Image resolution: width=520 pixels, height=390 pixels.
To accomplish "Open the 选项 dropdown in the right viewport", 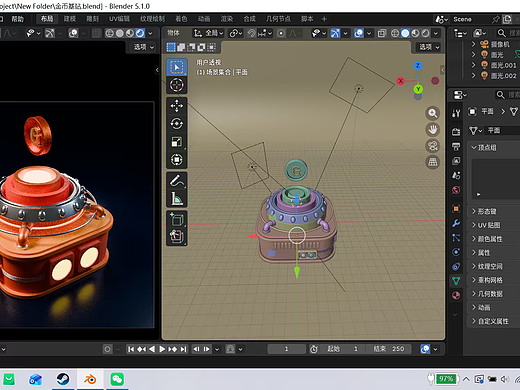I will [429, 47].
